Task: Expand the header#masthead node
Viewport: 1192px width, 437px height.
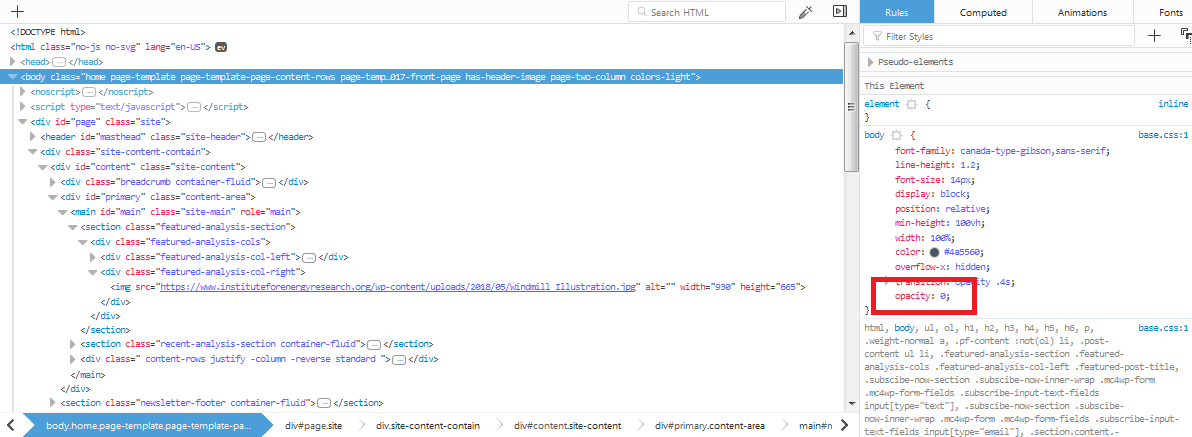Action: click(x=33, y=137)
